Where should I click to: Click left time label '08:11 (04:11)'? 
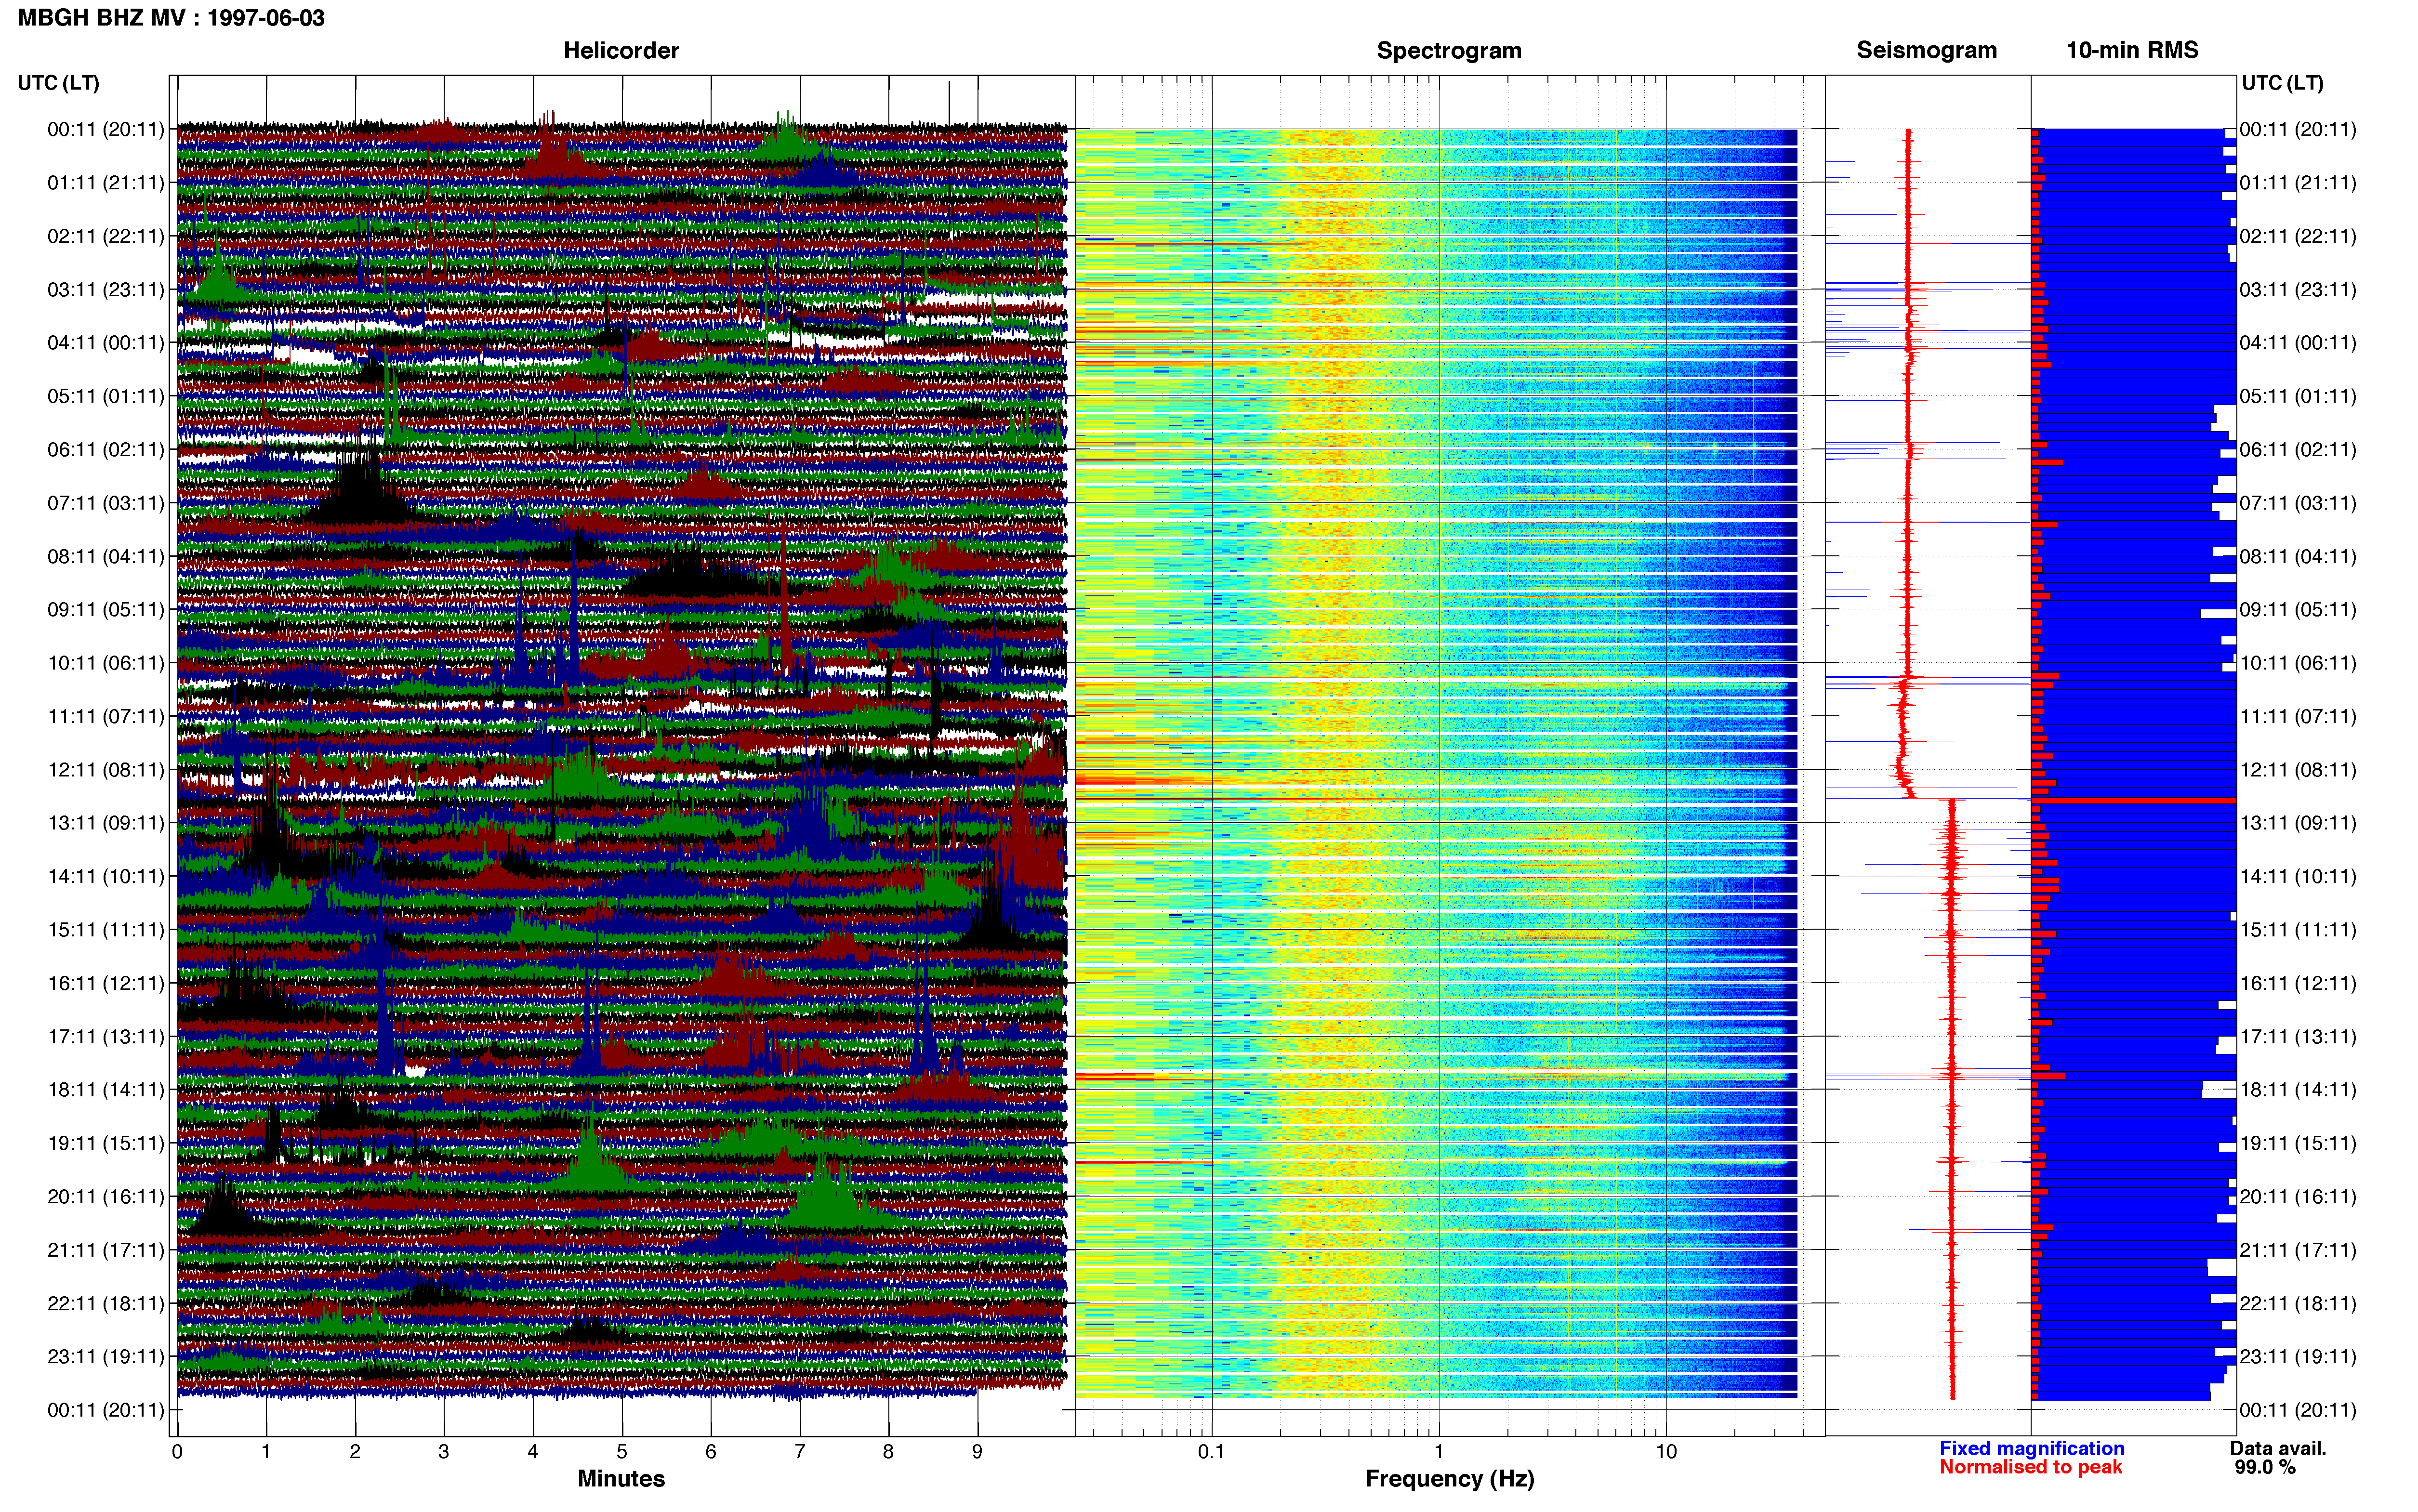click(106, 556)
